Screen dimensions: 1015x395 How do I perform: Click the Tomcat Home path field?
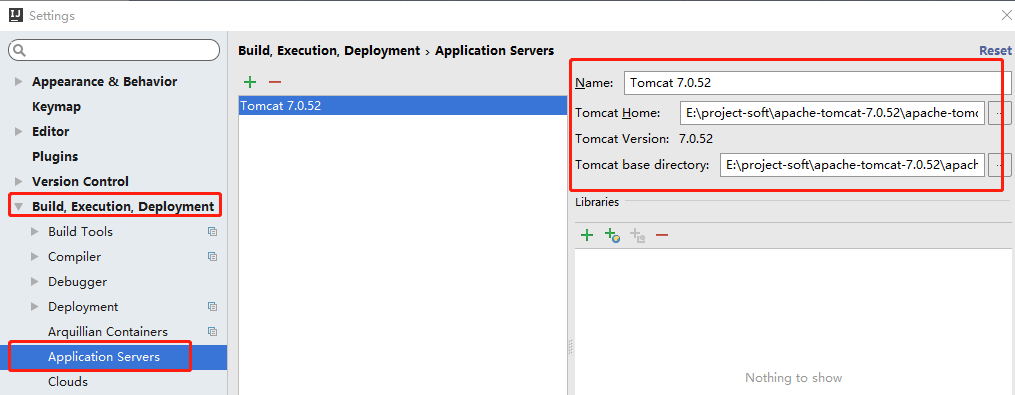[832, 113]
